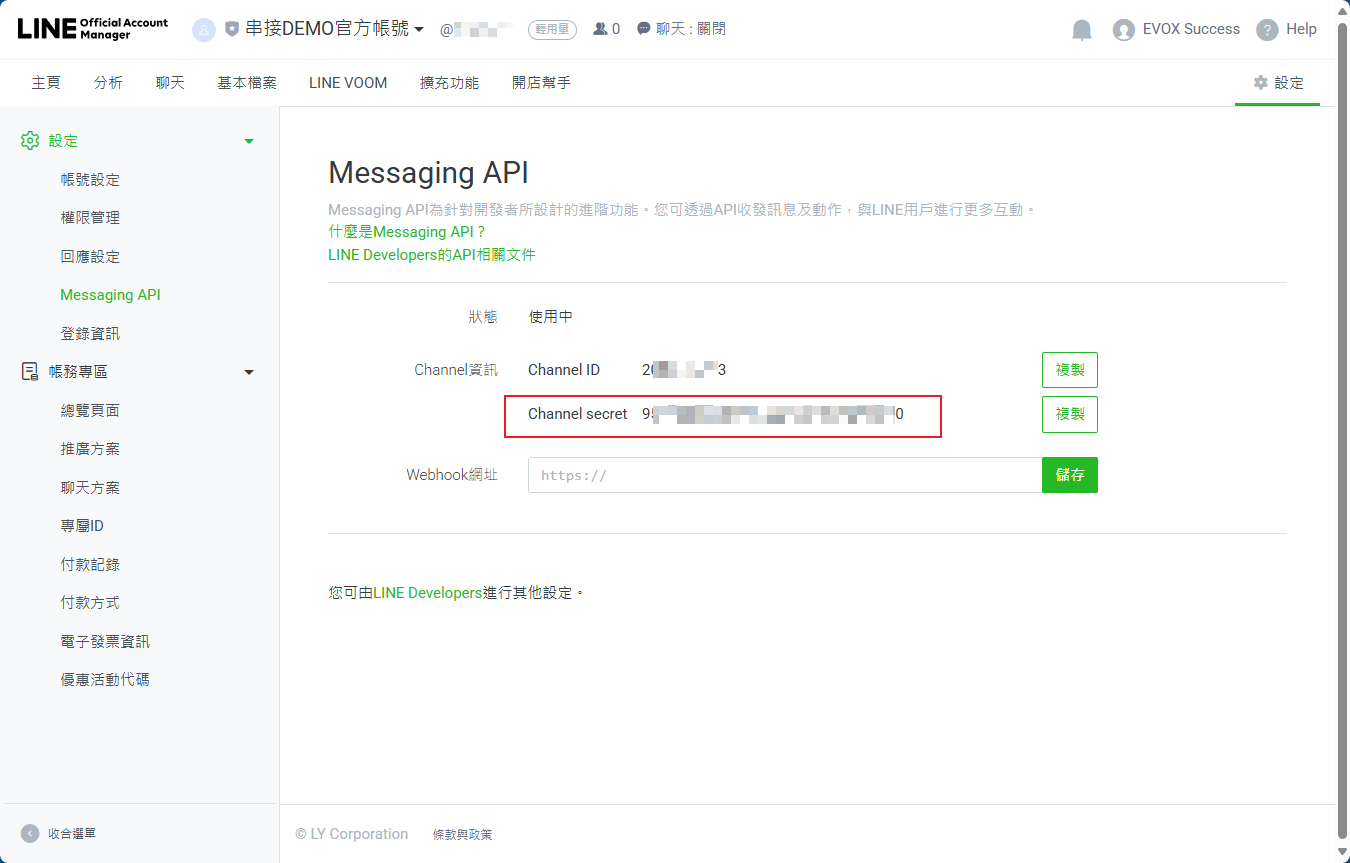The width and height of the screenshot is (1350, 863).
Task: Select 付款記錄 in the sidebar
Action: point(90,565)
